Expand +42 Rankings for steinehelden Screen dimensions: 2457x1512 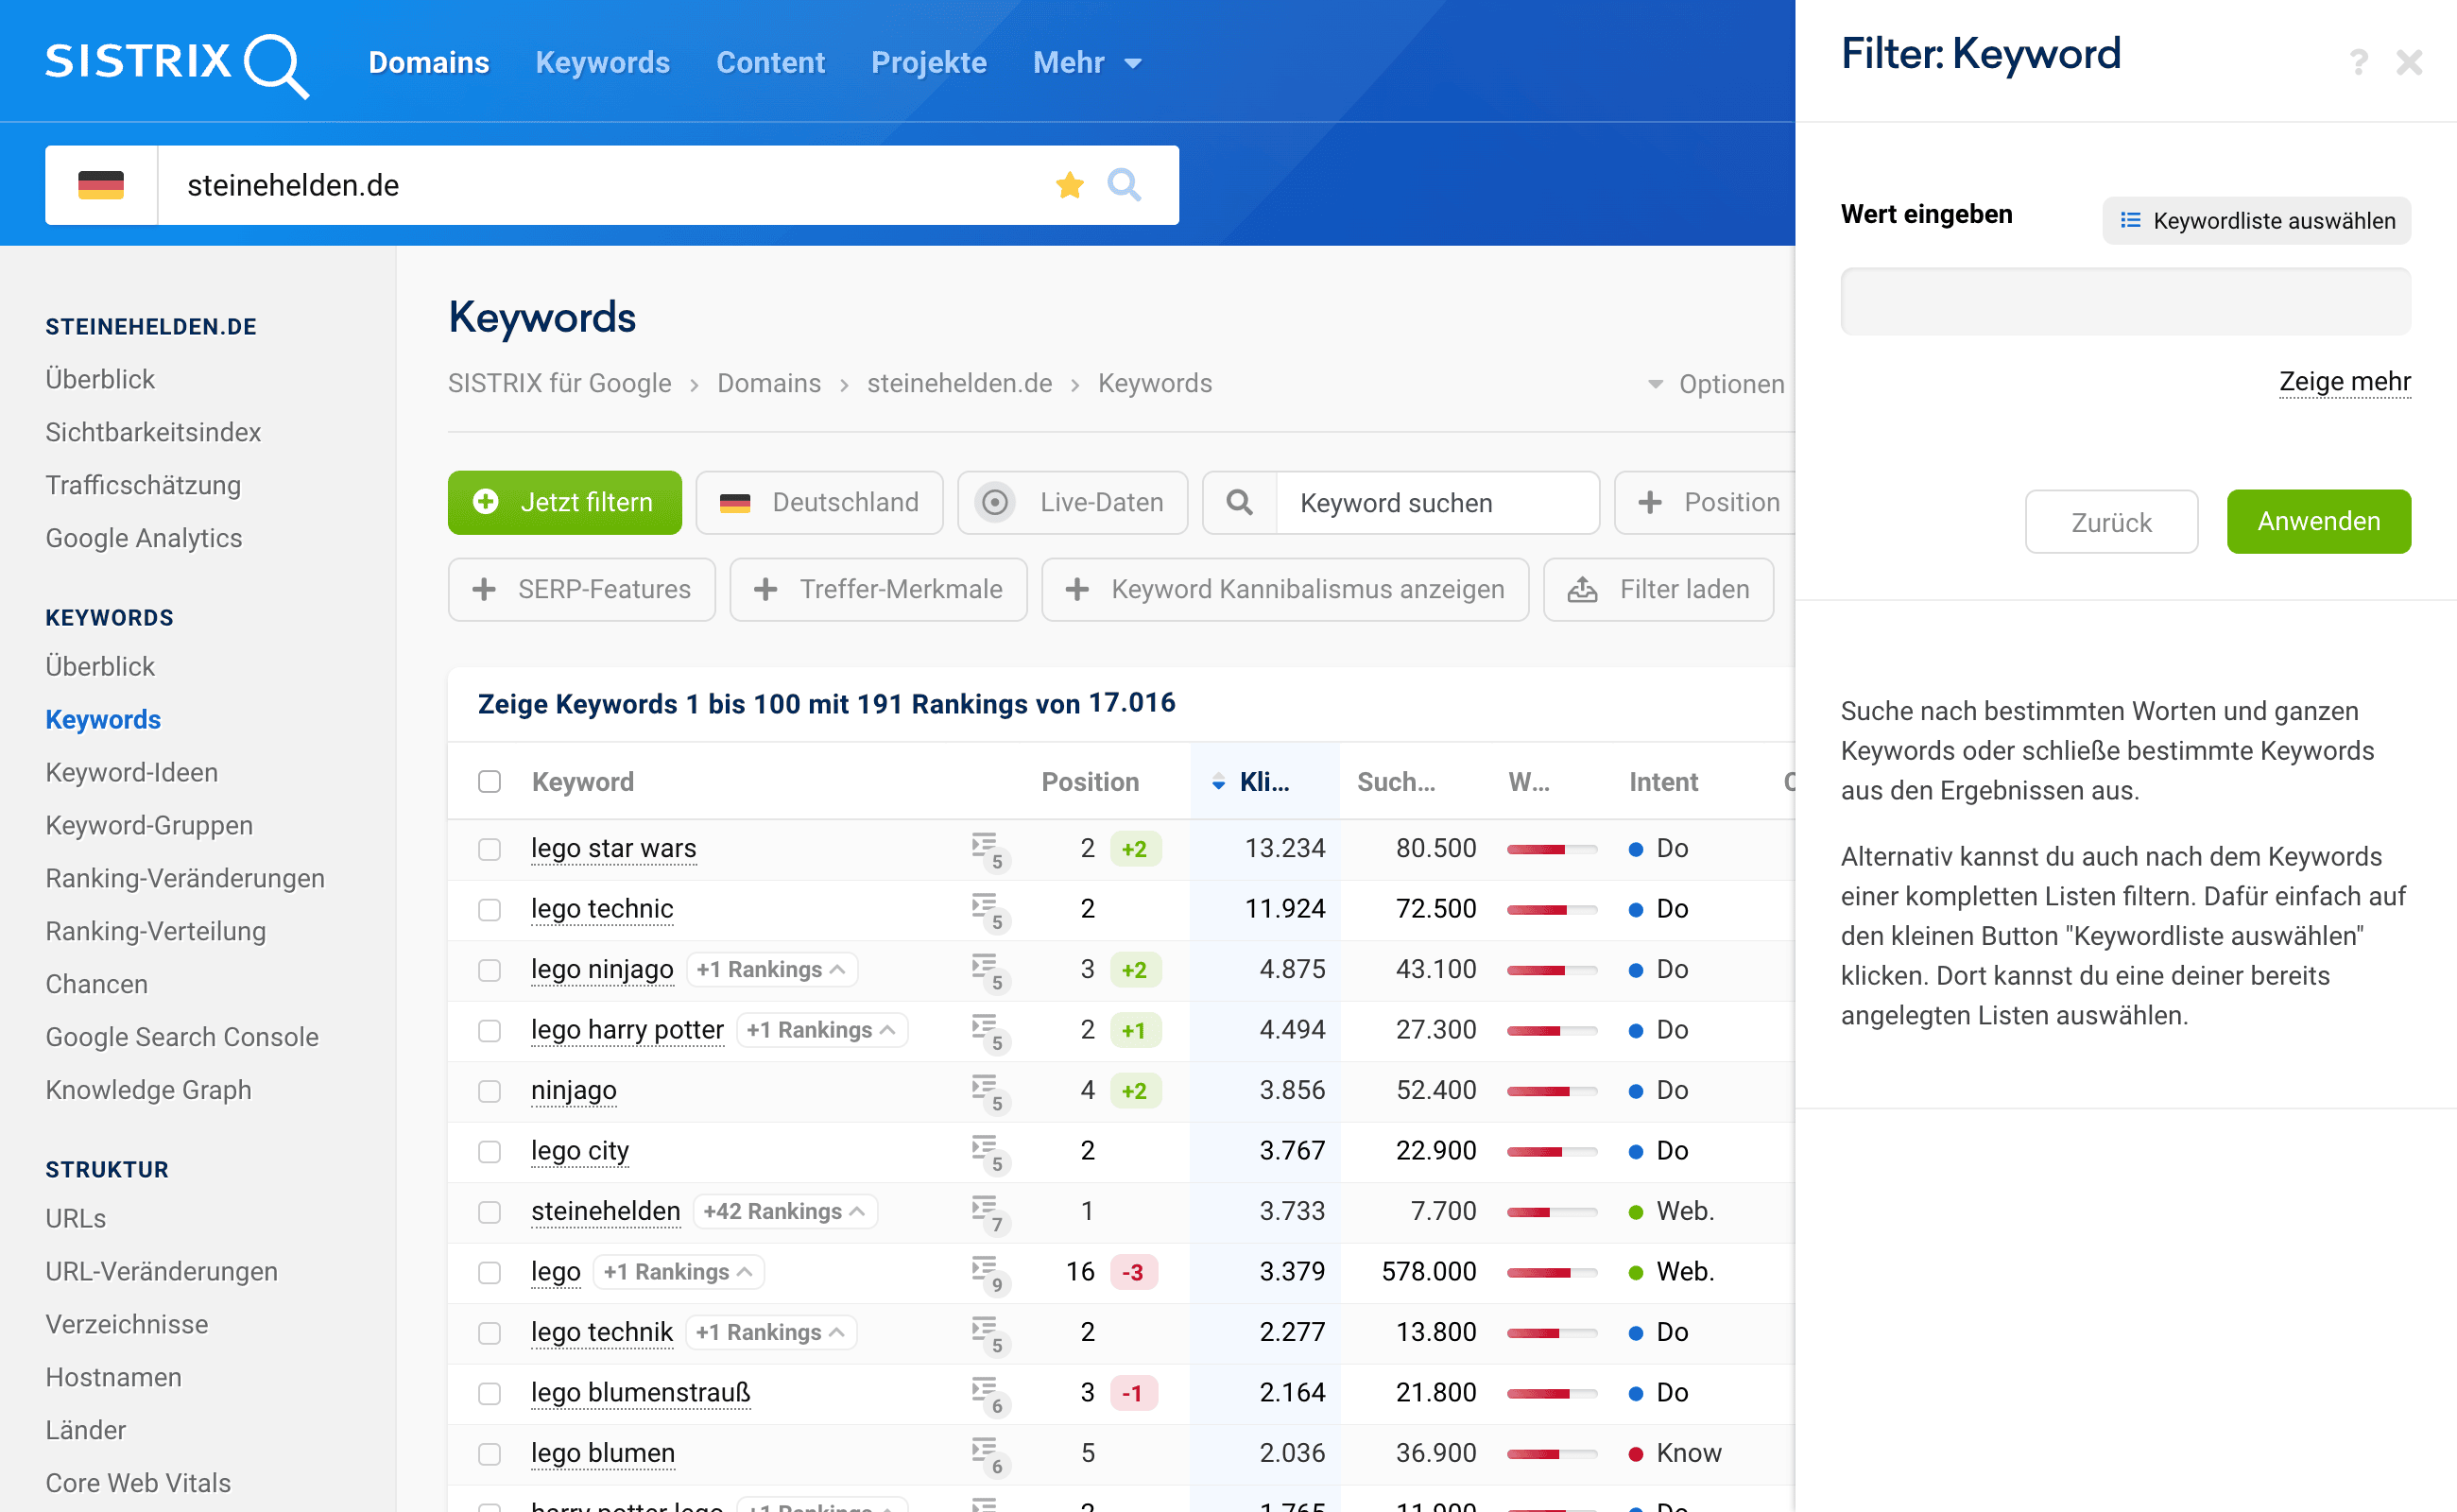pyautogui.click(x=783, y=1211)
